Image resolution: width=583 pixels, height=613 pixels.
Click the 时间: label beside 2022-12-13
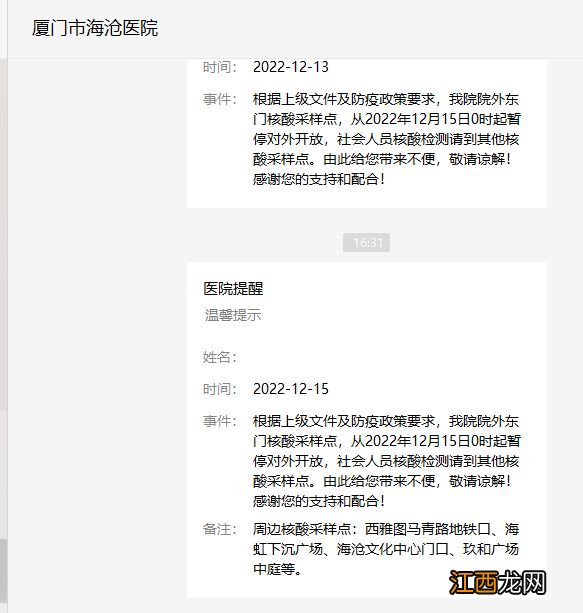220,67
